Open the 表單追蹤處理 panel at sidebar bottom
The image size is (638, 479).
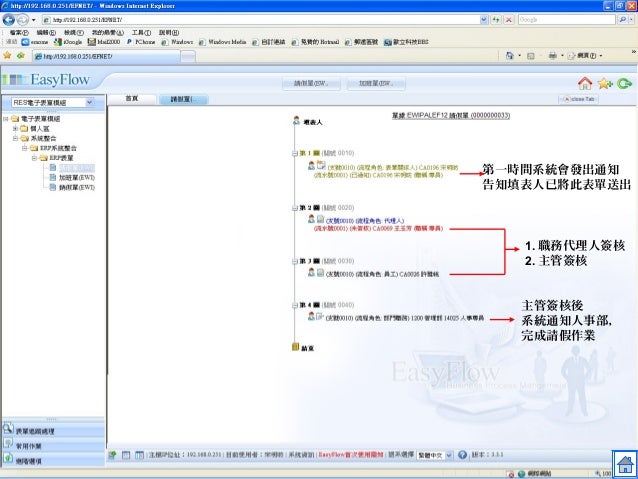pos(53,430)
